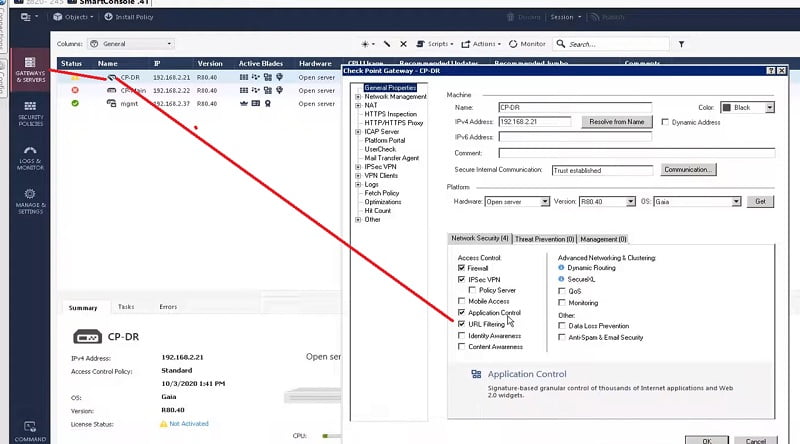The height and width of the screenshot is (444, 800).
Task: Open the Errors tab
Action: click(168, 307)
